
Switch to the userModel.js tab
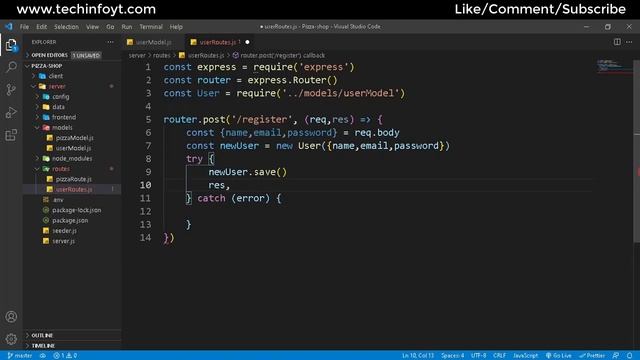coord(153,42)
